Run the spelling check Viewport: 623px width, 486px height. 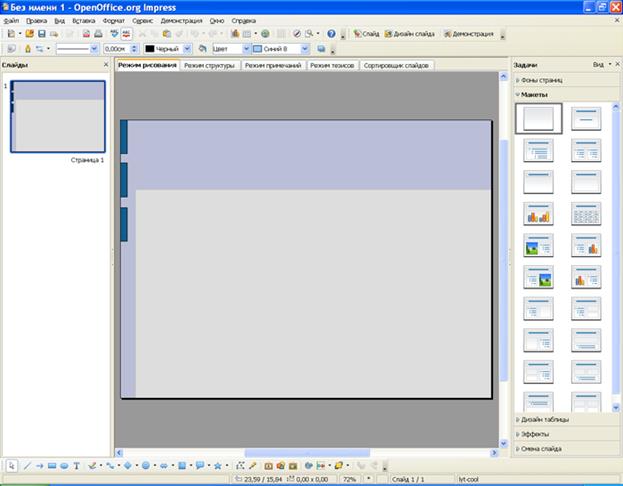pos(114,34)
